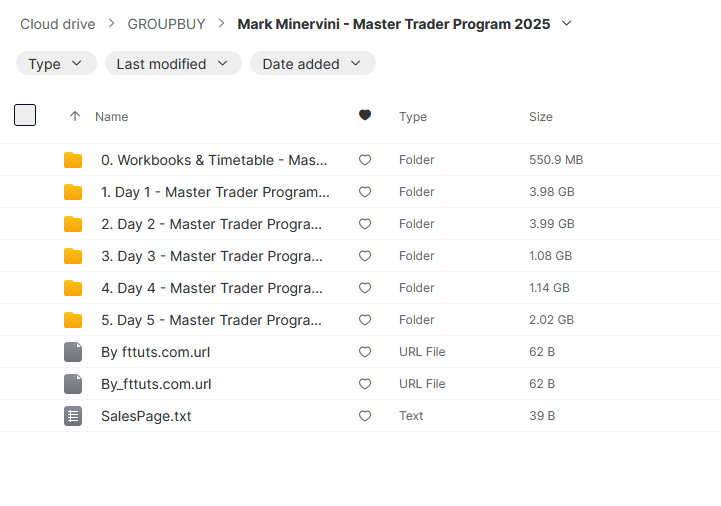The height and width of the screenshot is (506, 721).
Task: Tick the select-all checkbox in header
Action: [x=25, y=116]
